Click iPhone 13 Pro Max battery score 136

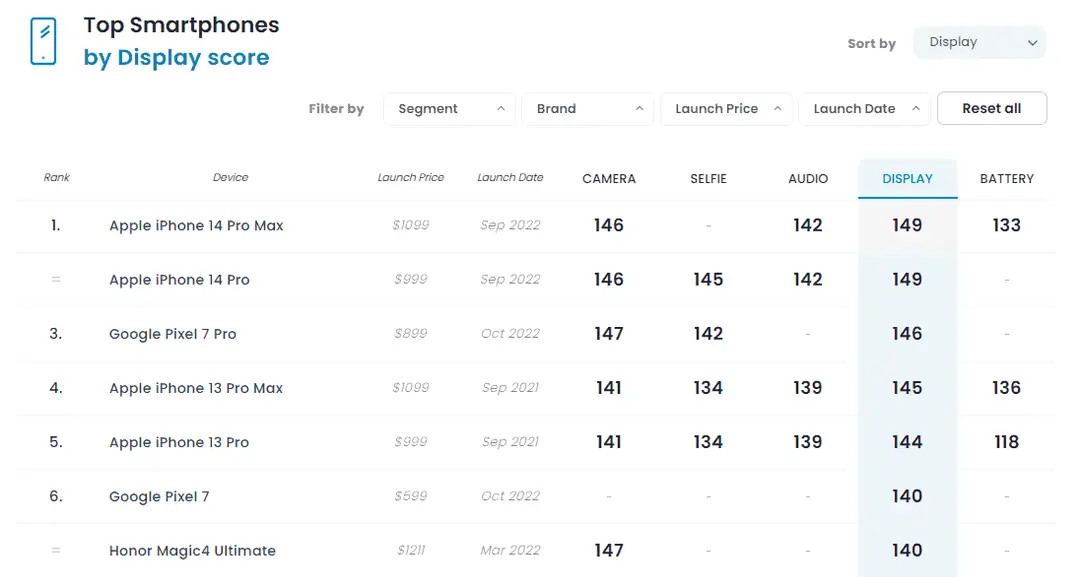point(1006,388)
